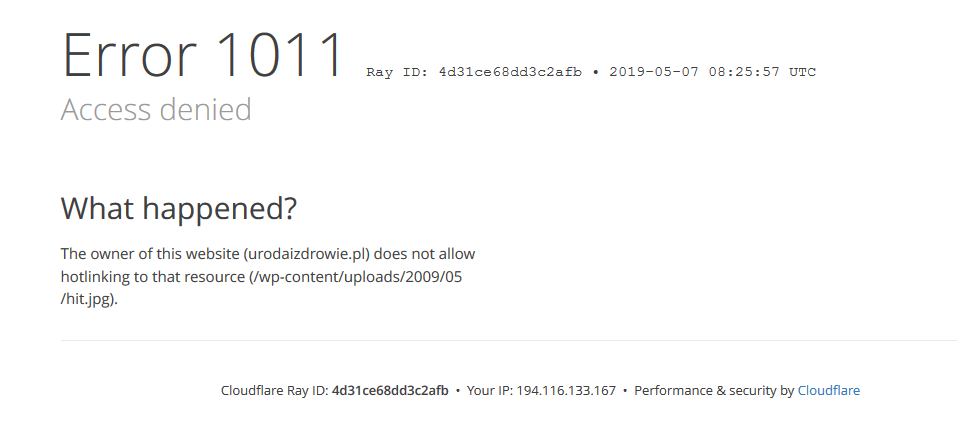Click the bullet separator before "Your IP"
This screenshot has width=957, height=444.
(x=458, y=391)
